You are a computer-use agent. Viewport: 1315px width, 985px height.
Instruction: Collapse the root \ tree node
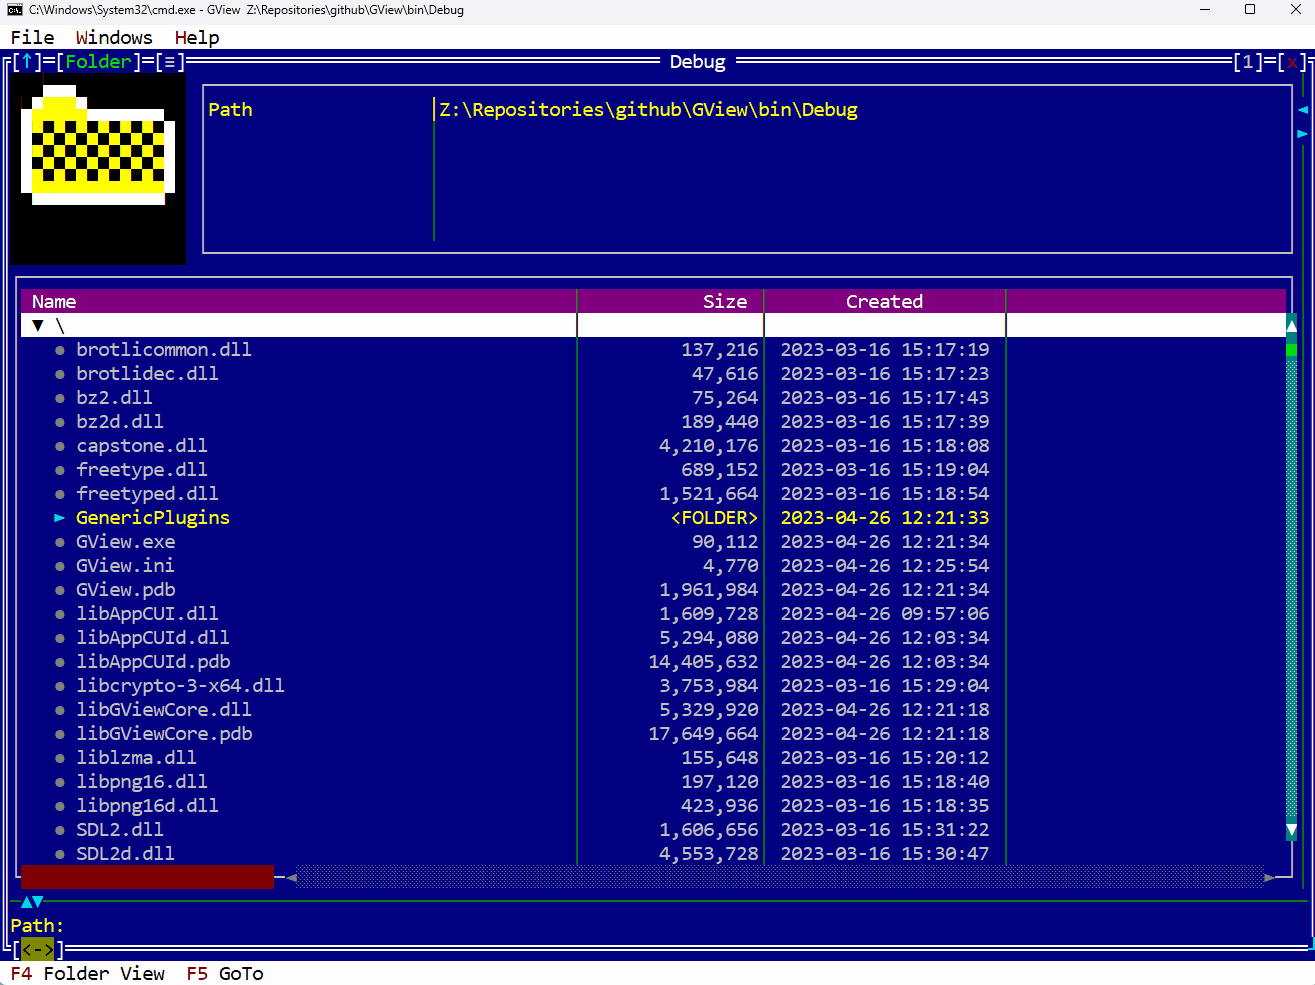(37, 325)
